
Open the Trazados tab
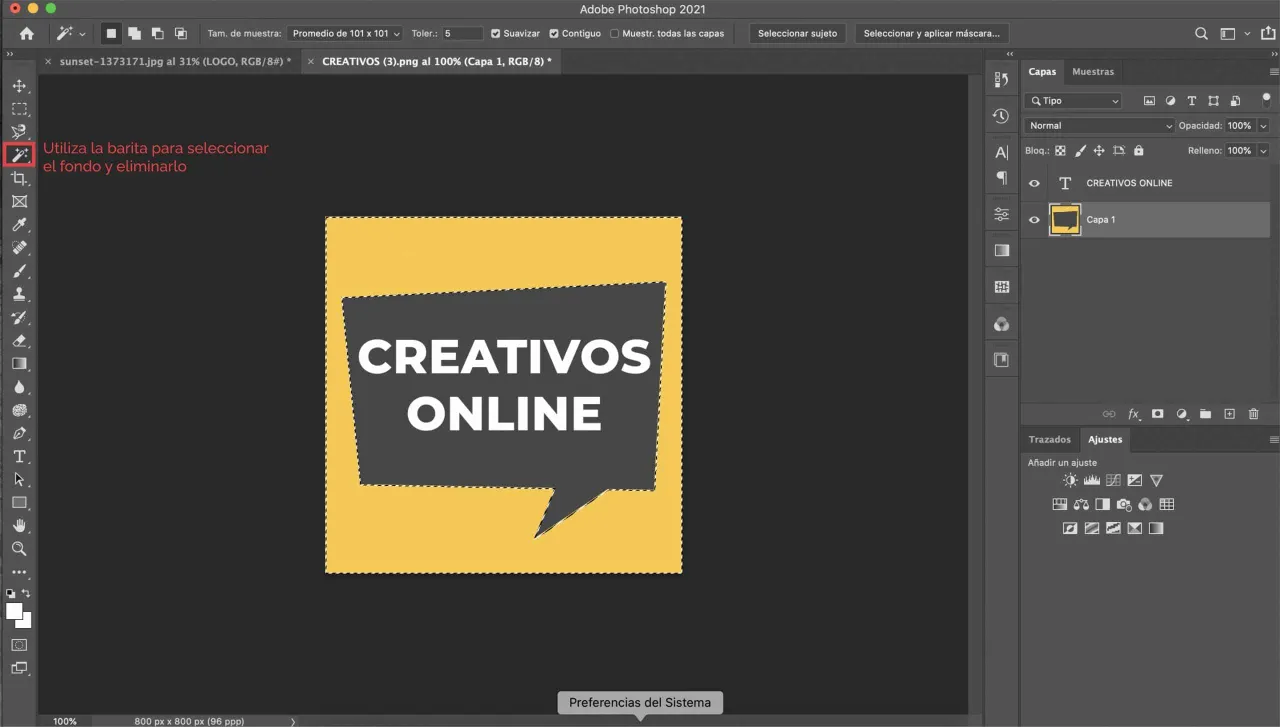(x=1049, y=439)
